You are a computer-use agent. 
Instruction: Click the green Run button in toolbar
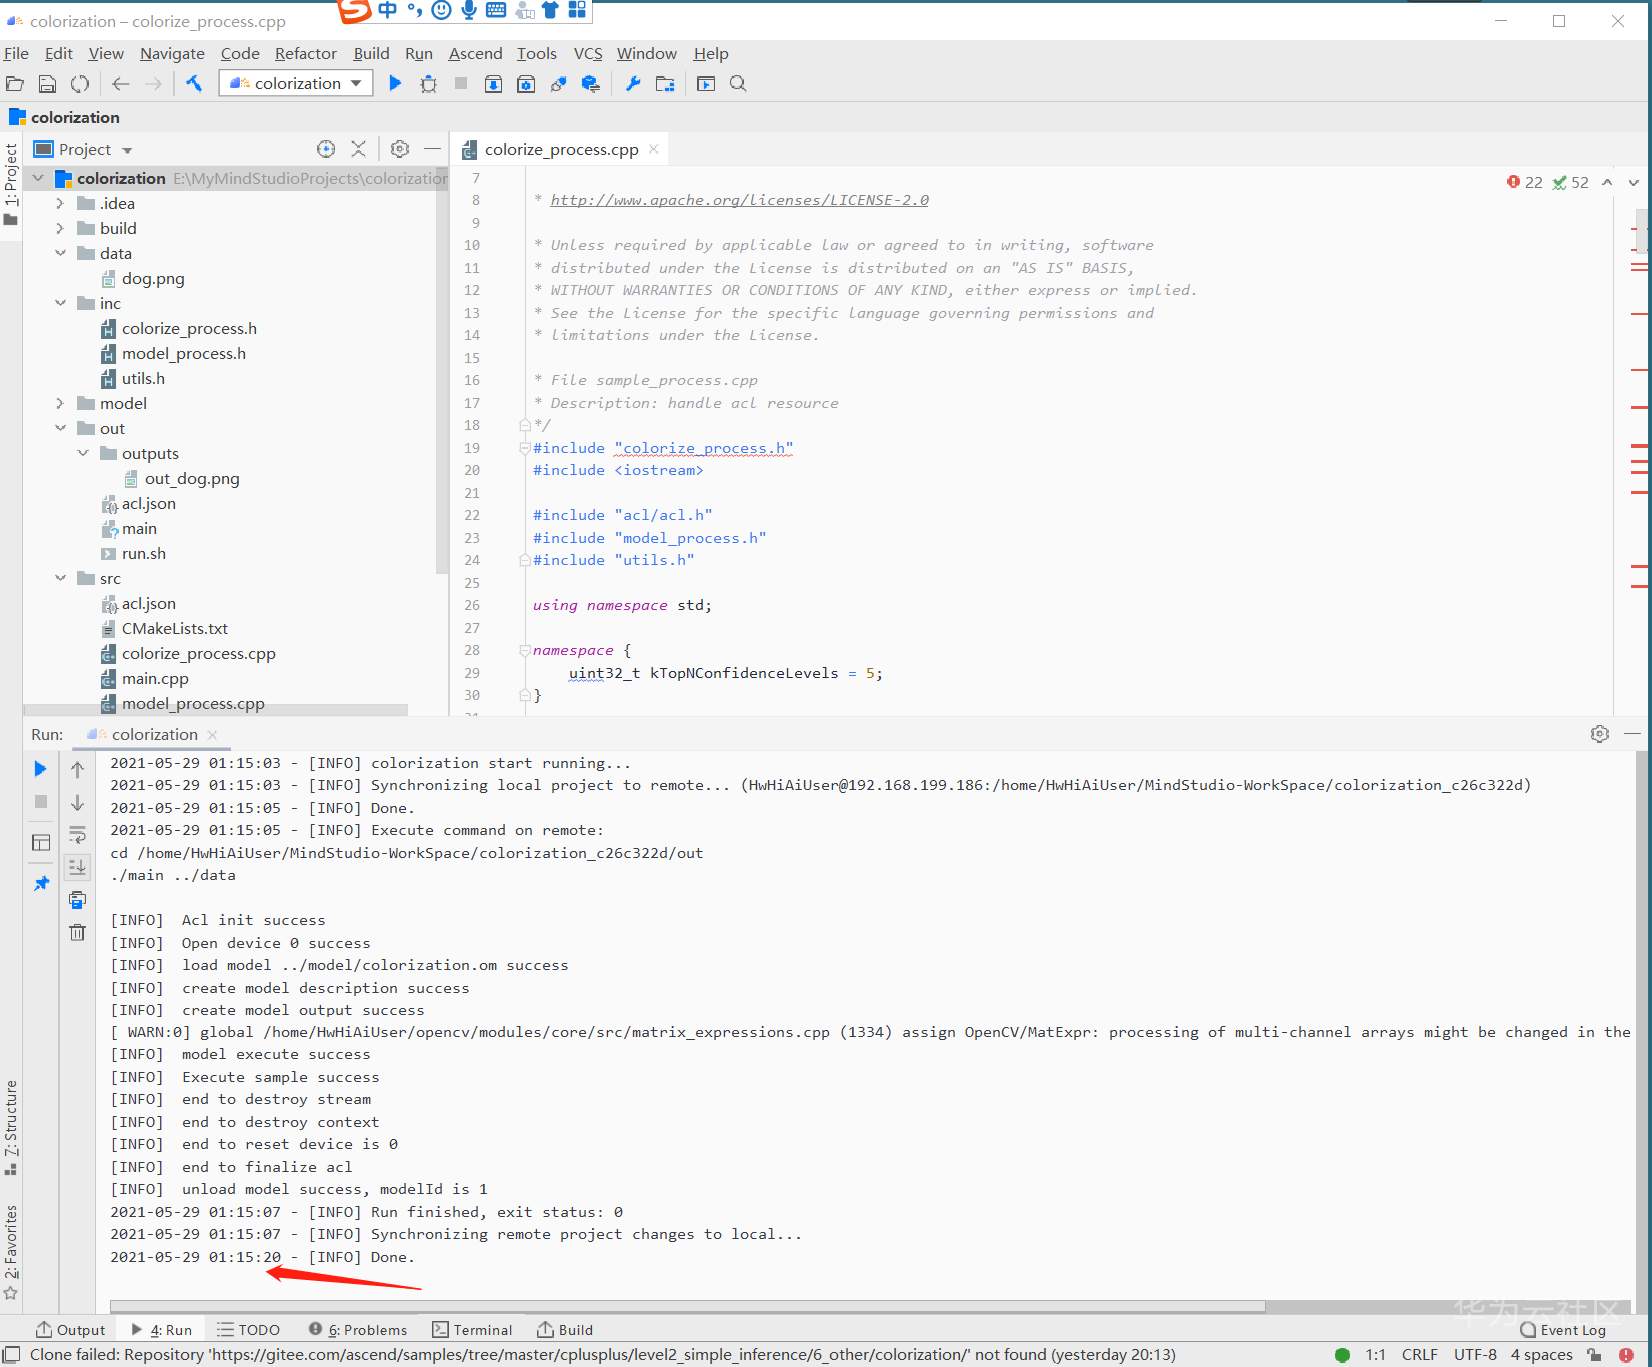point(395,84)
